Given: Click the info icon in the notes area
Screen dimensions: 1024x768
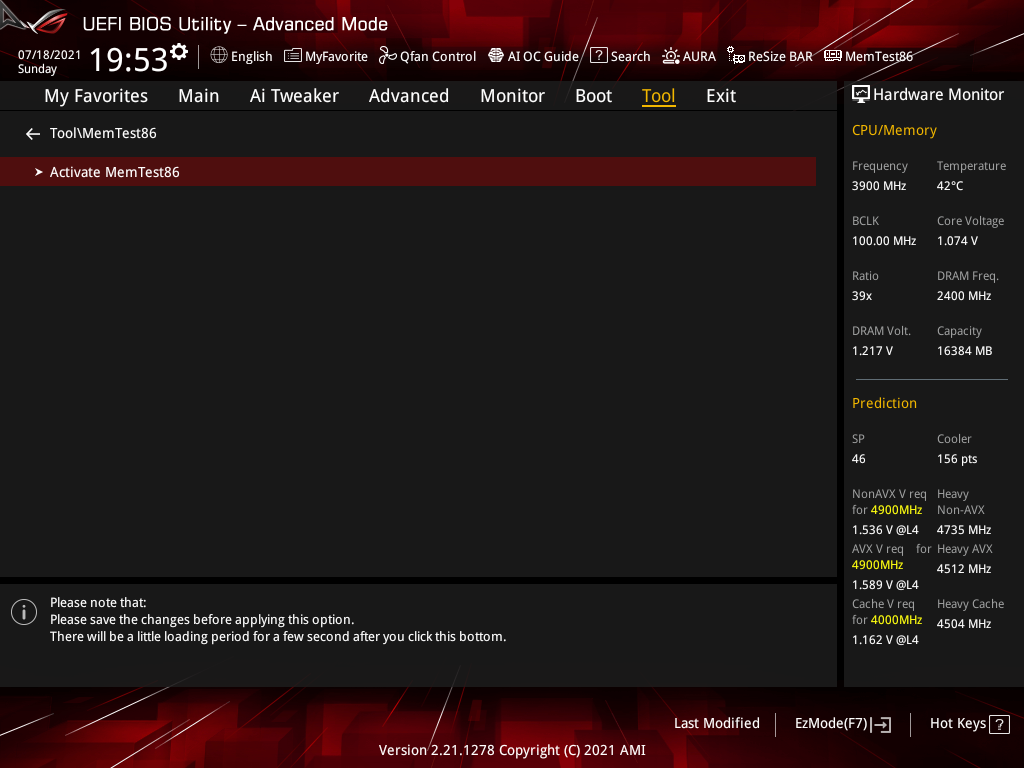Looking at the screenshot, I should [x=23, y=611].
